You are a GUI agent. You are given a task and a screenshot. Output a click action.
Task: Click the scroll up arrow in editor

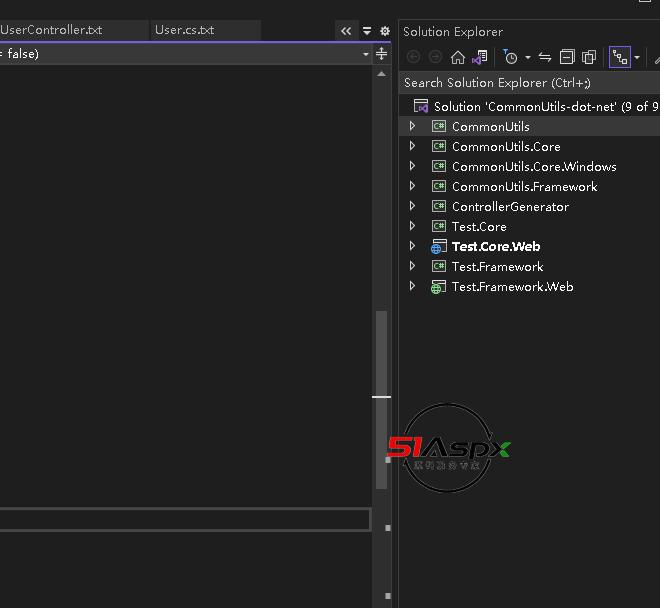click(381, 74)
